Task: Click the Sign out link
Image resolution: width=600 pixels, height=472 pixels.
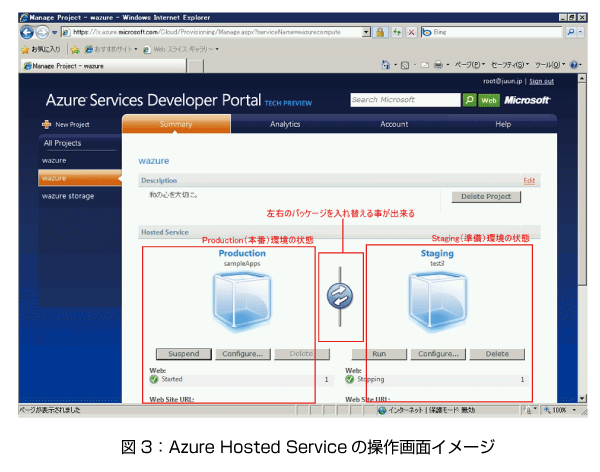Action: (x=541, y=81)
